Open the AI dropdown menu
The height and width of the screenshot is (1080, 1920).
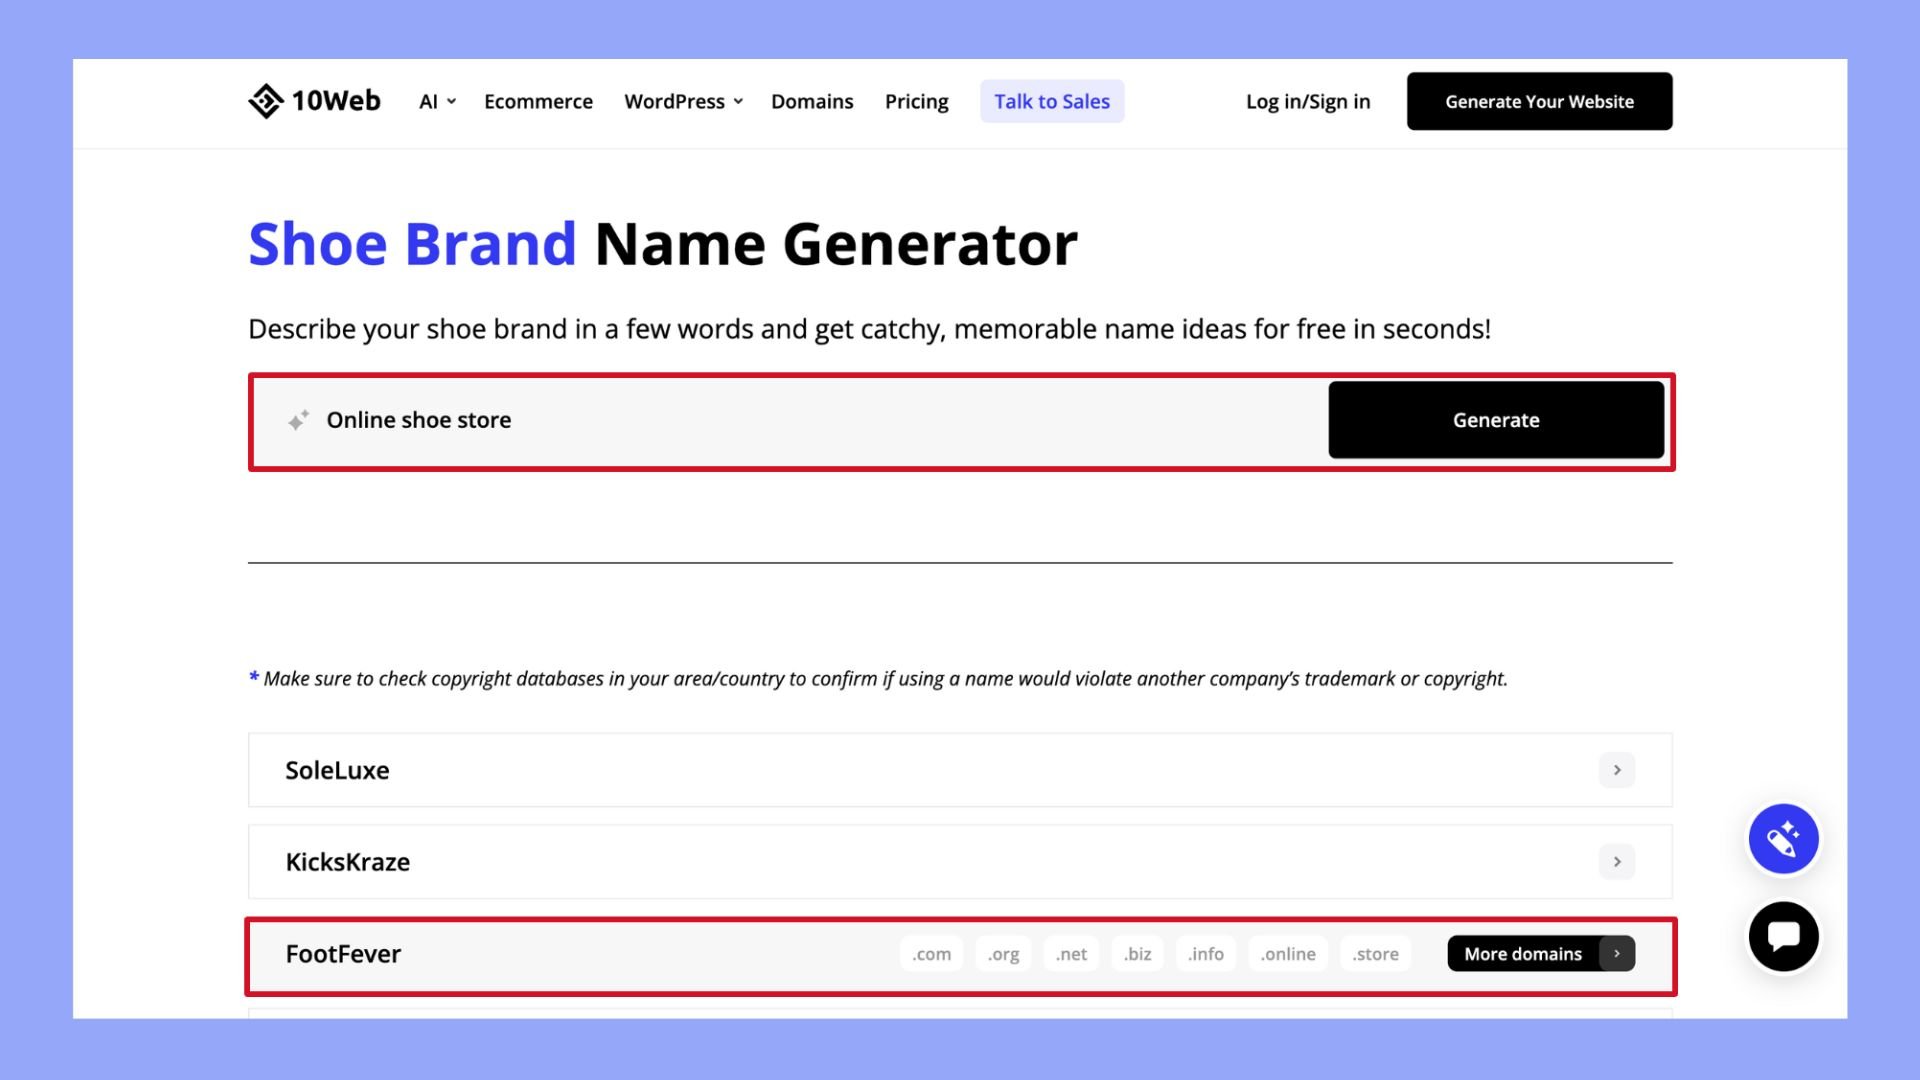[x=436, y=102]
